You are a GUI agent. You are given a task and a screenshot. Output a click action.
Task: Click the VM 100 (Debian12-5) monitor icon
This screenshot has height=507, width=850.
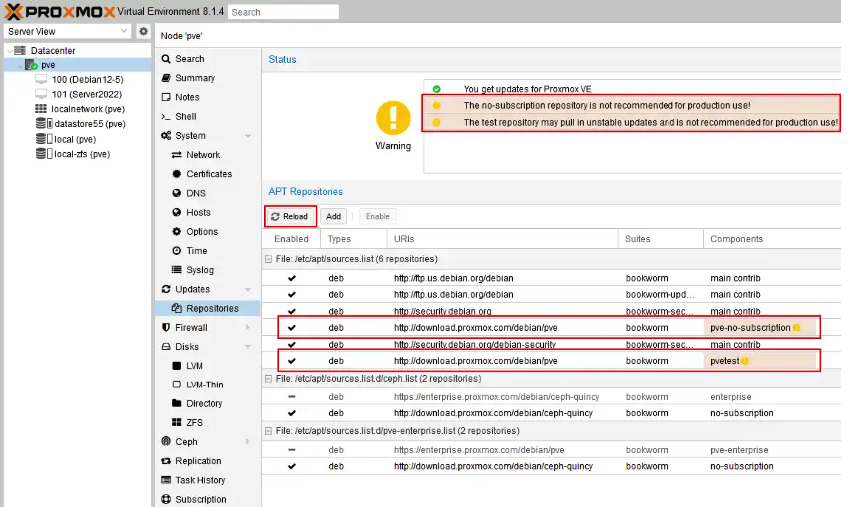click(x=41, y=79)
